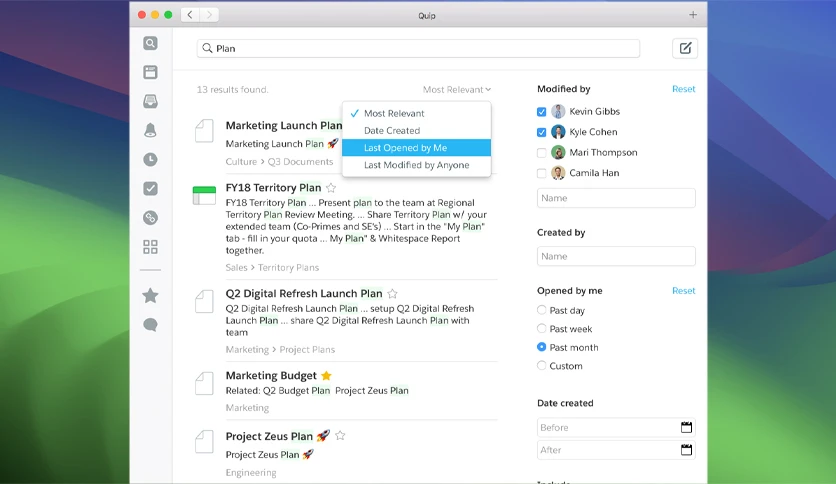
Task: Select Custom radio option
Action: [542, 366]
